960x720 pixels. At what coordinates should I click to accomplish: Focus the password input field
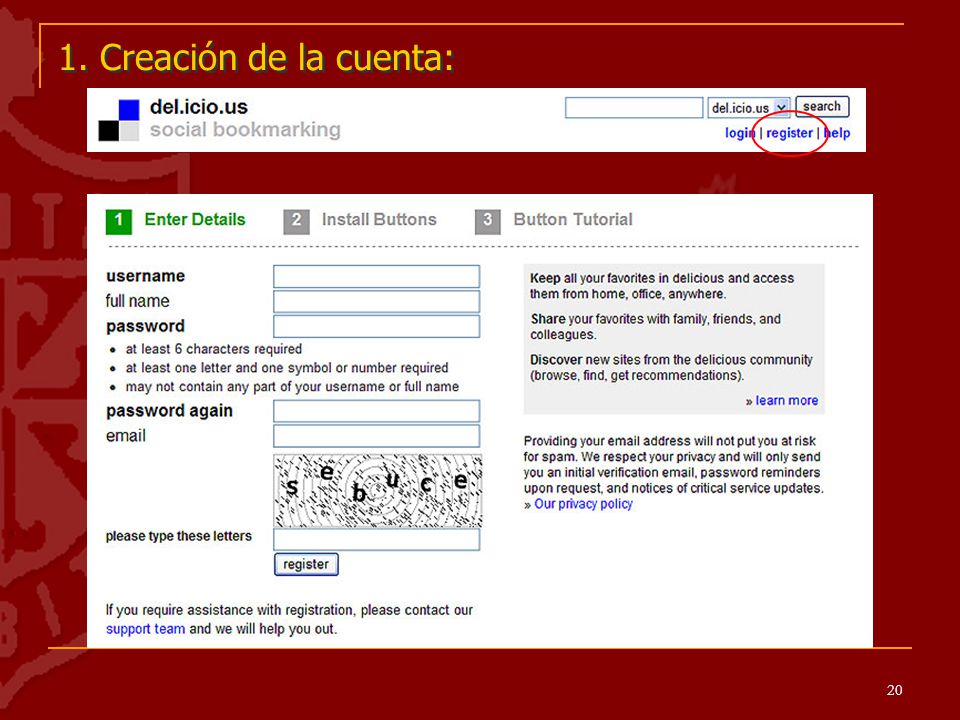(377, 326)
